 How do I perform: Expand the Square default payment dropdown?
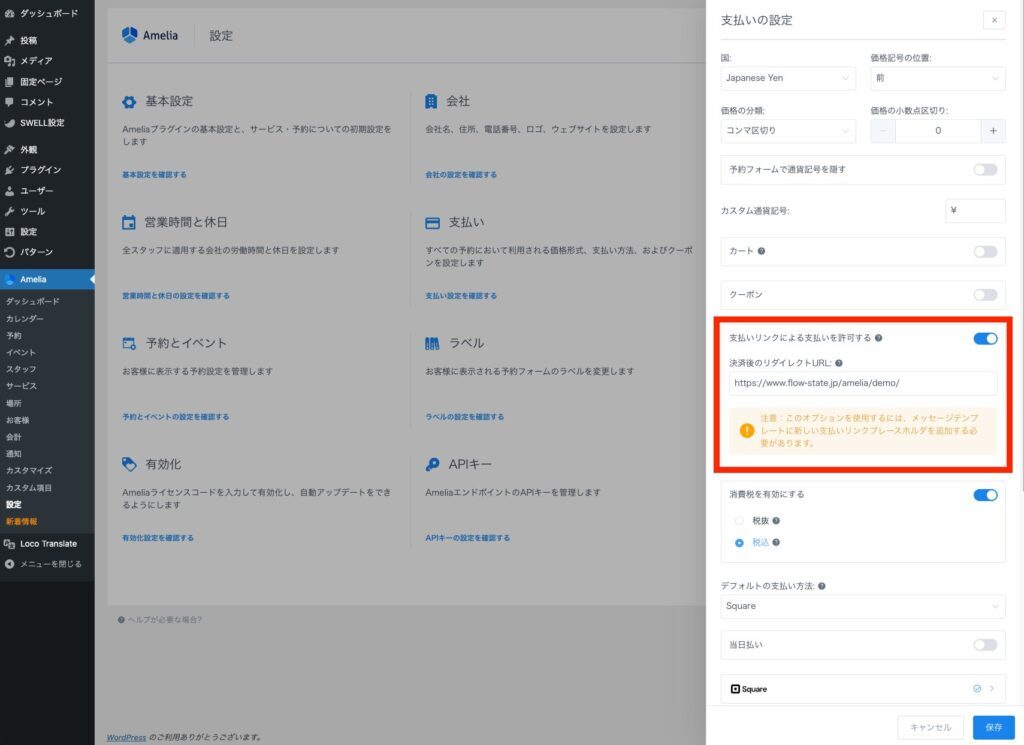pyautogui.click(x=862, y=606)
